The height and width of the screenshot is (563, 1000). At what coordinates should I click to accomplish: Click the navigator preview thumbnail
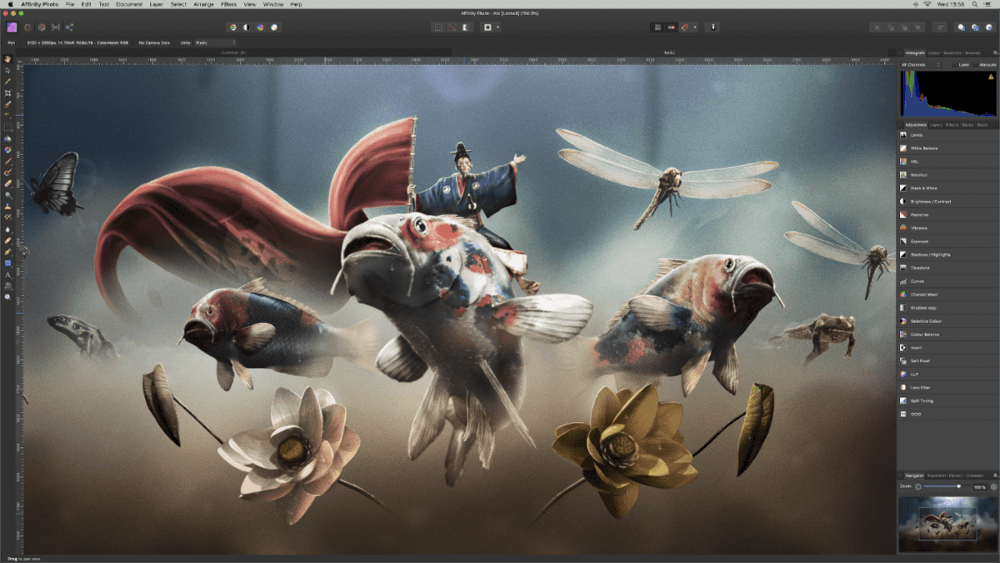coord(947,524)
